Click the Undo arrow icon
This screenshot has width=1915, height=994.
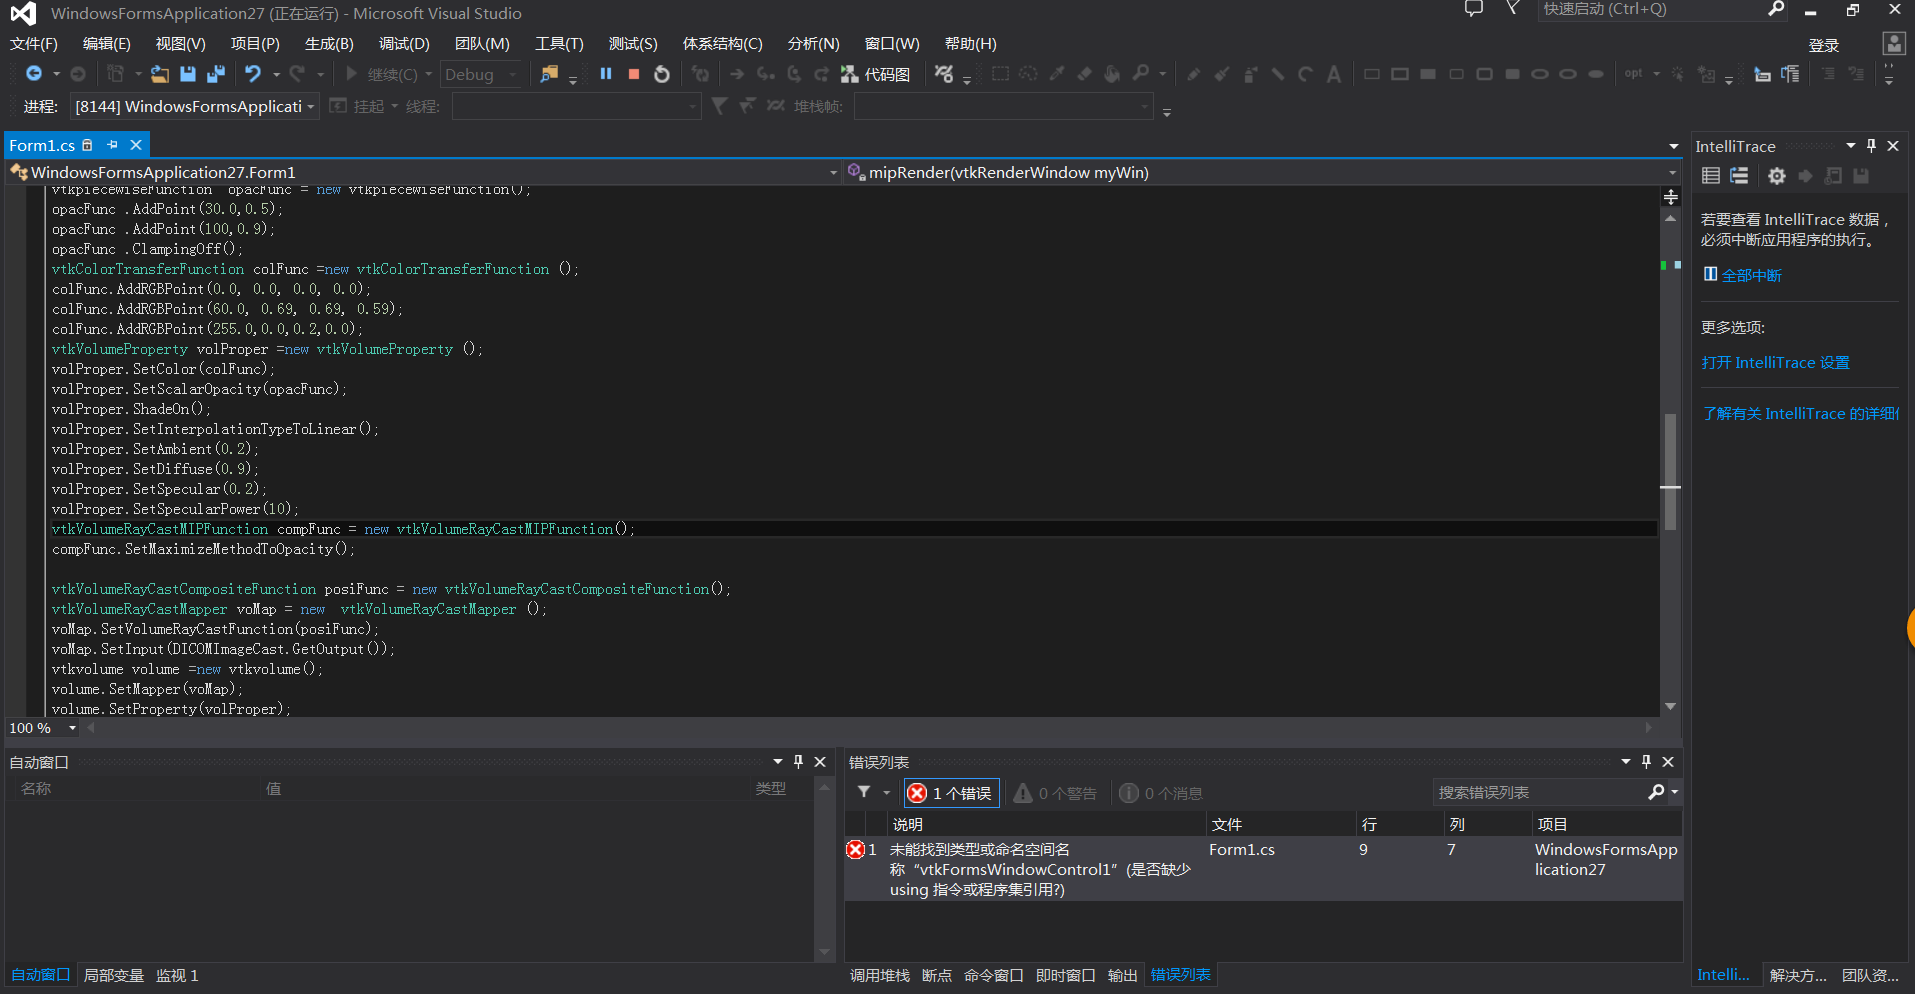253,74
